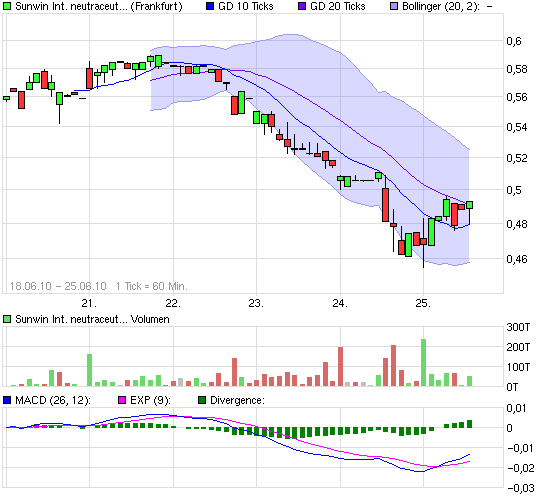This screenshot has width=545, height=496.
Task: Click the tall red volume bar at day 24
Action: pos(340,366)
